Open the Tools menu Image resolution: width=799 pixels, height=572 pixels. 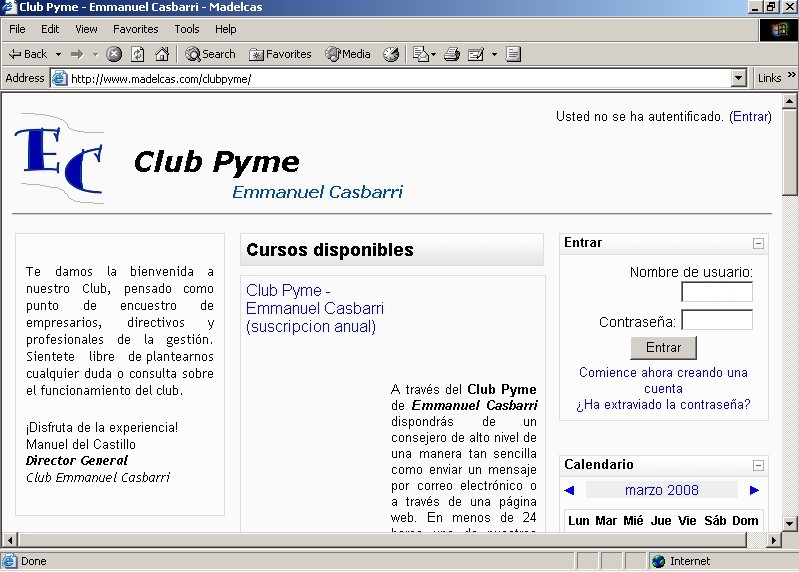click(x=187, y=29)
